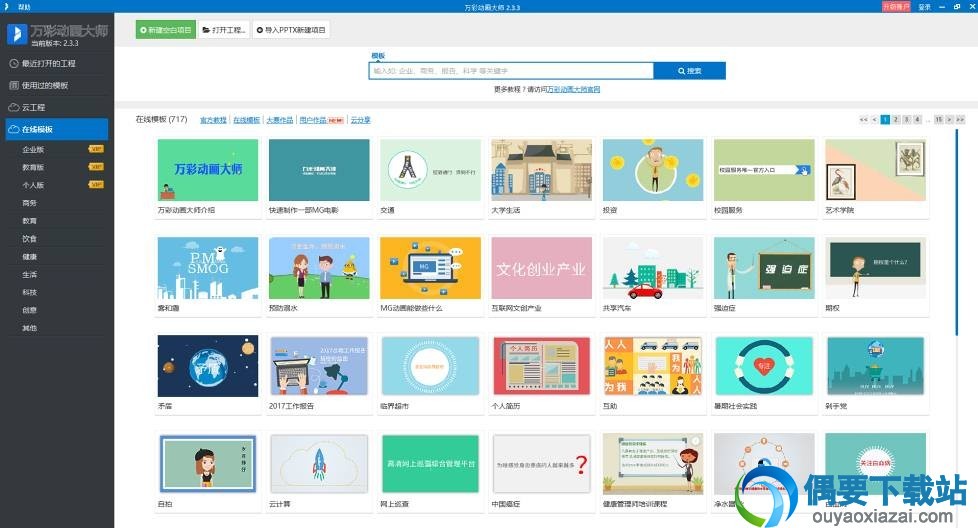Open 云工程 cloud projects in sidebar

[x=57, y=107]
